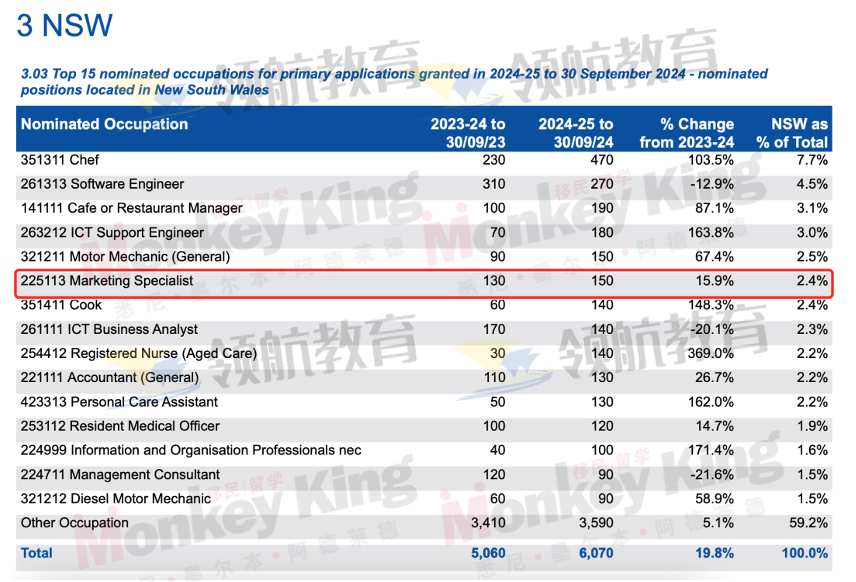This screenshot has width=856, height=582.
Task: Click '141111 Cafe or Restaurant Manager' text
Action: point(131,208)
